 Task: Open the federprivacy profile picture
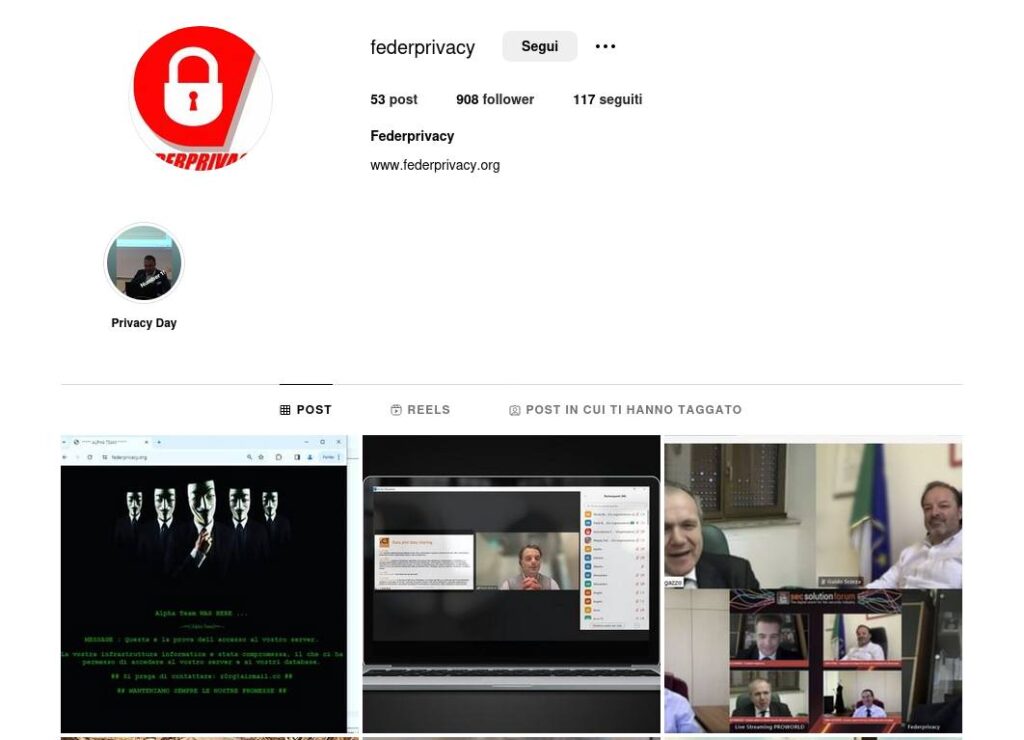200,98
